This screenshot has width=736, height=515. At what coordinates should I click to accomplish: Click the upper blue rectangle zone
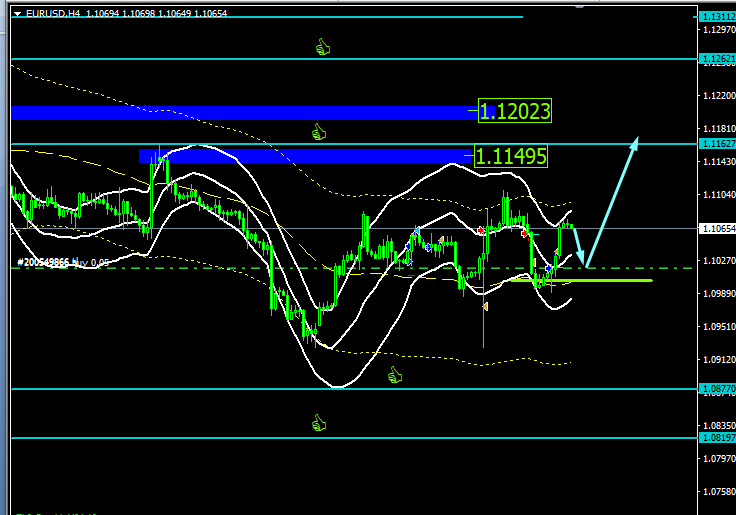point(240,112)
